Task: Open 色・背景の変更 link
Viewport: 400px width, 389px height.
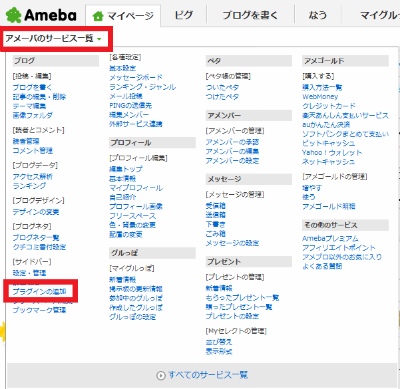Action: click(x=133, y=225)
